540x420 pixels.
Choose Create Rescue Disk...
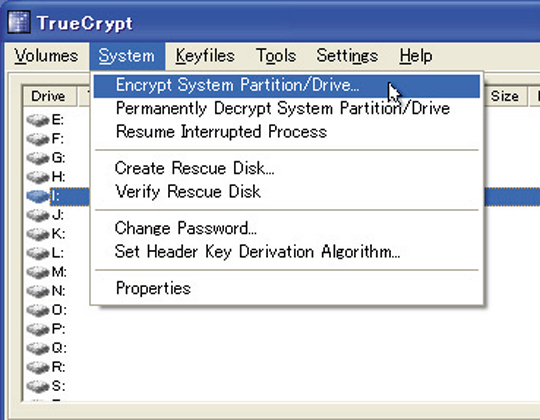(287, 168)
